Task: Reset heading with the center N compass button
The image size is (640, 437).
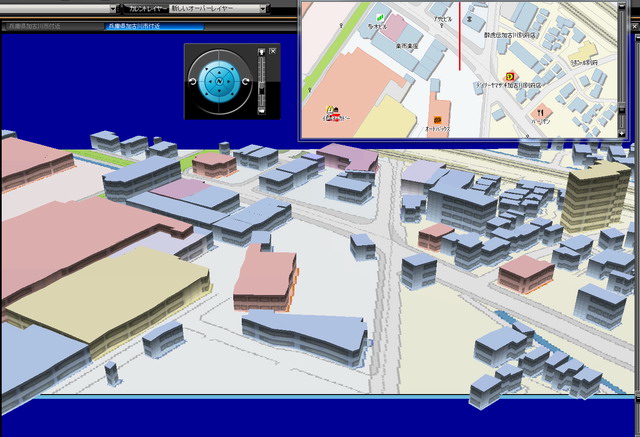Action: pos(219,81)
